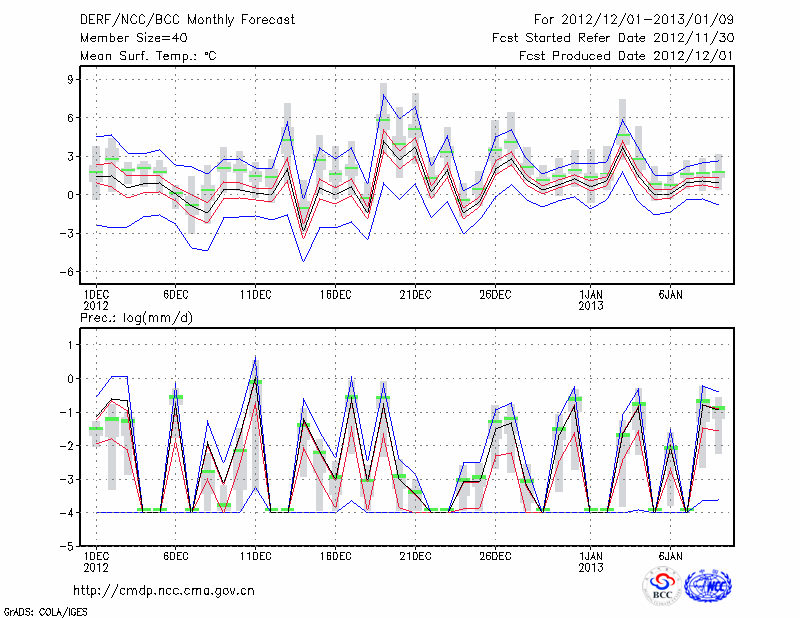Select 21DEC tick under the temperature chart

coord(415,295)
